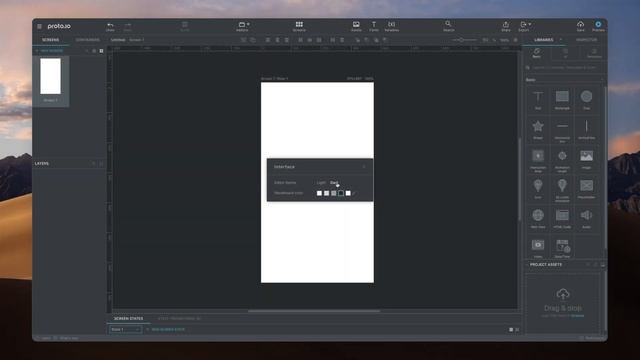Add the Placeholder library item
This screenshot has height=360, width=640.
point(587,189)
